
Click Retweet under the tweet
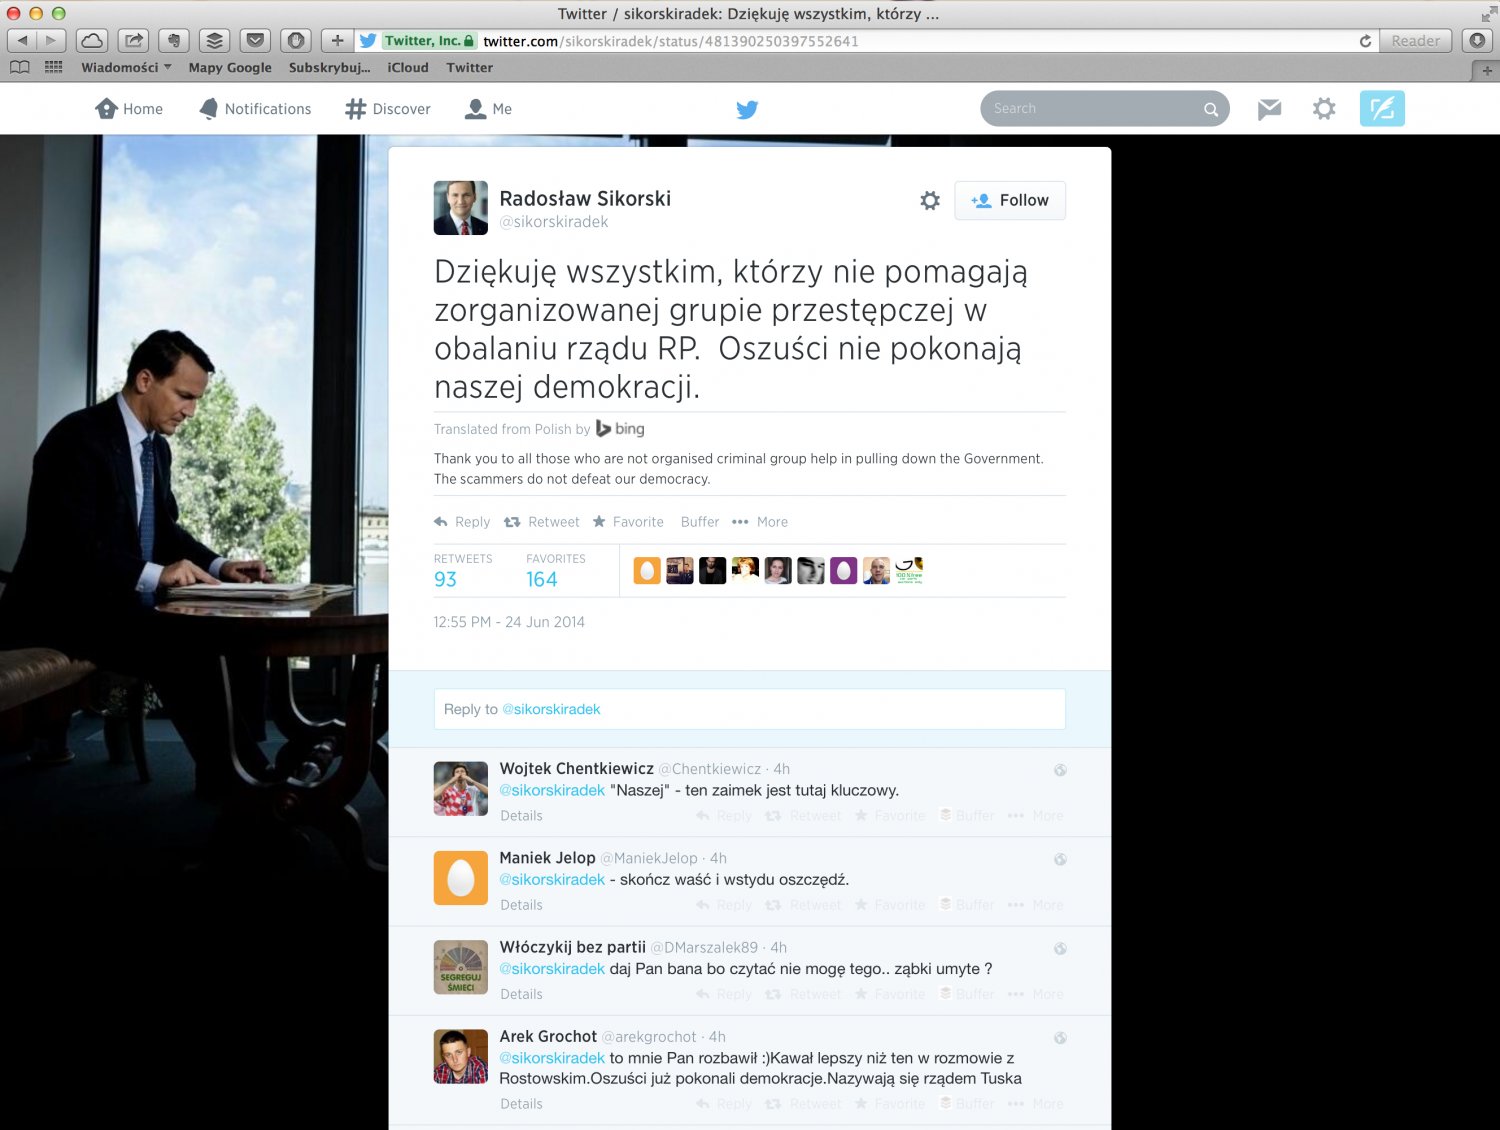click(542, 522)
